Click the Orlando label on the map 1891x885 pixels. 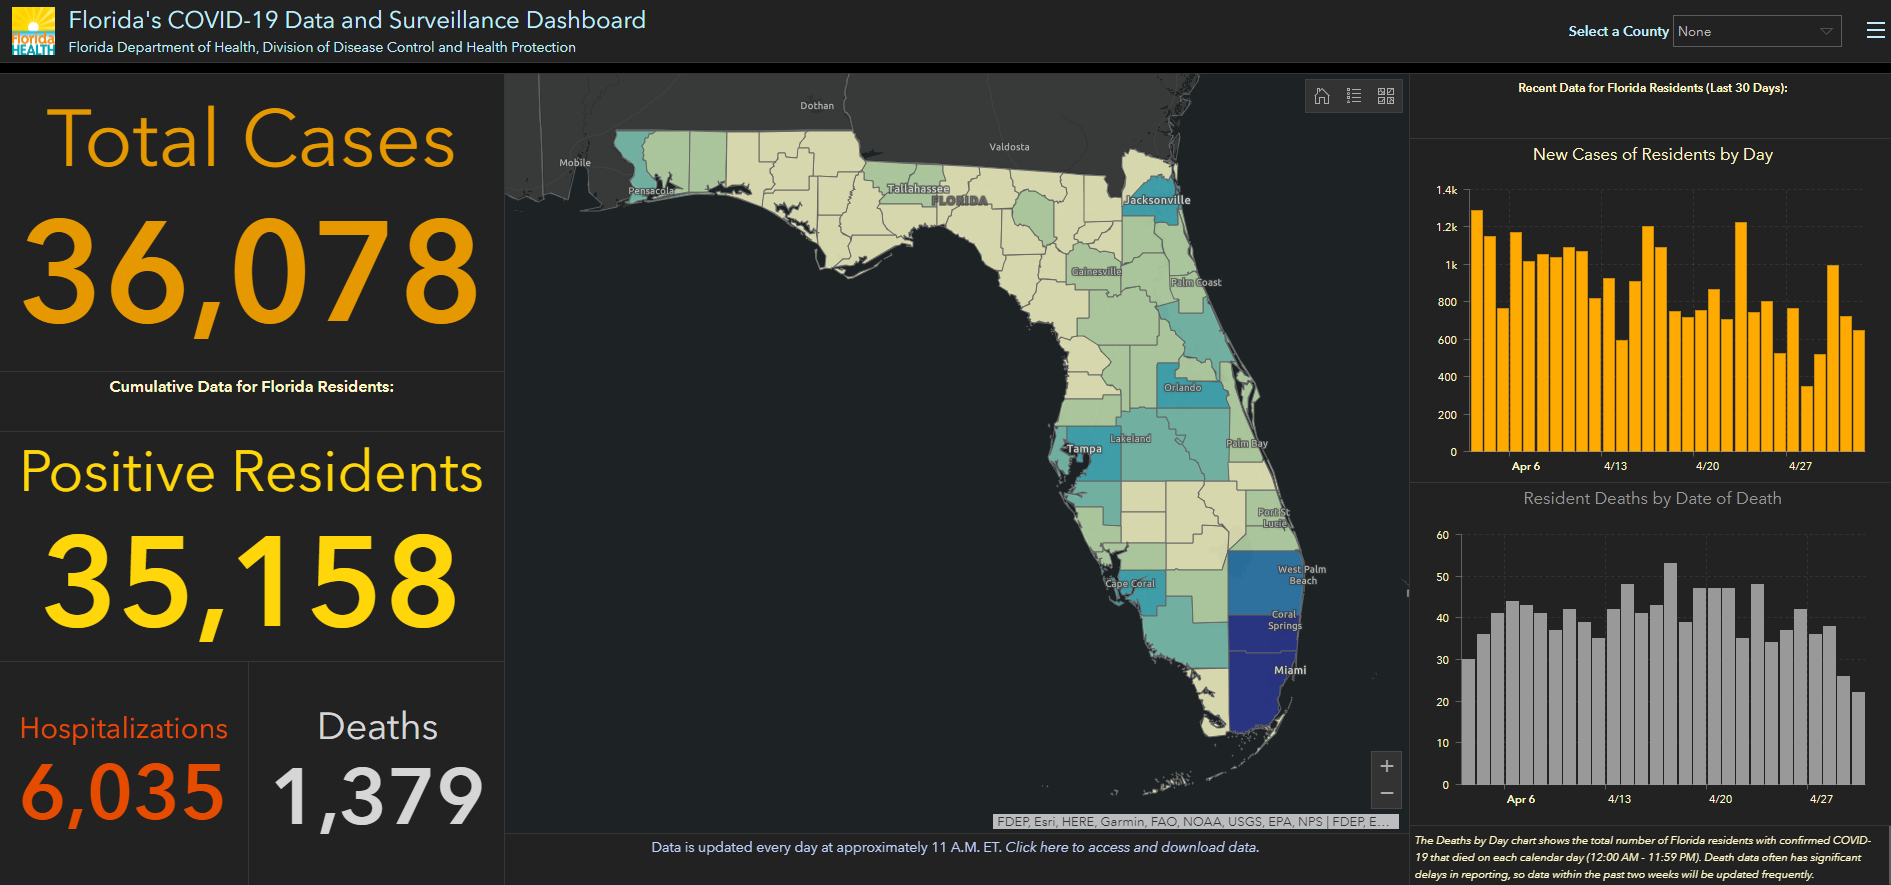1183,388
